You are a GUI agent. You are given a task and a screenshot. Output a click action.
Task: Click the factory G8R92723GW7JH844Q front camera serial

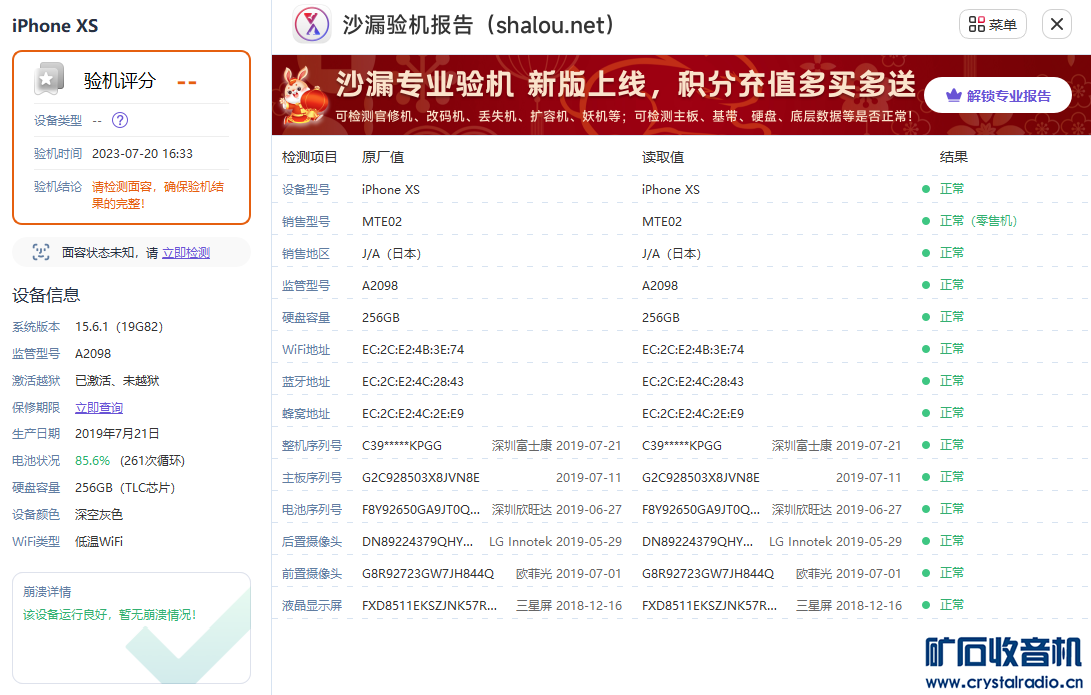(428, 574)
